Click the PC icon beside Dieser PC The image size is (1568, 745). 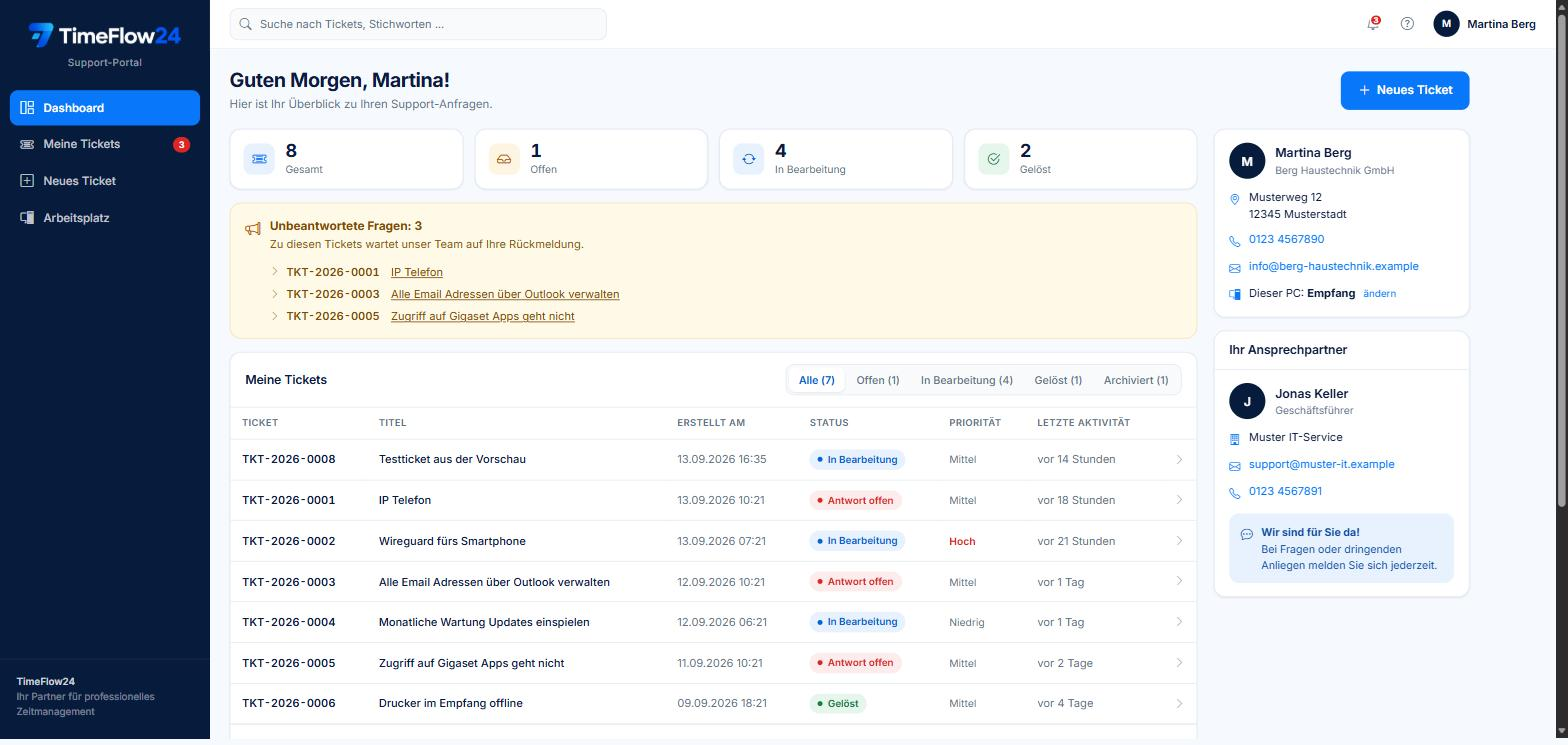(x=1234, y=295)
